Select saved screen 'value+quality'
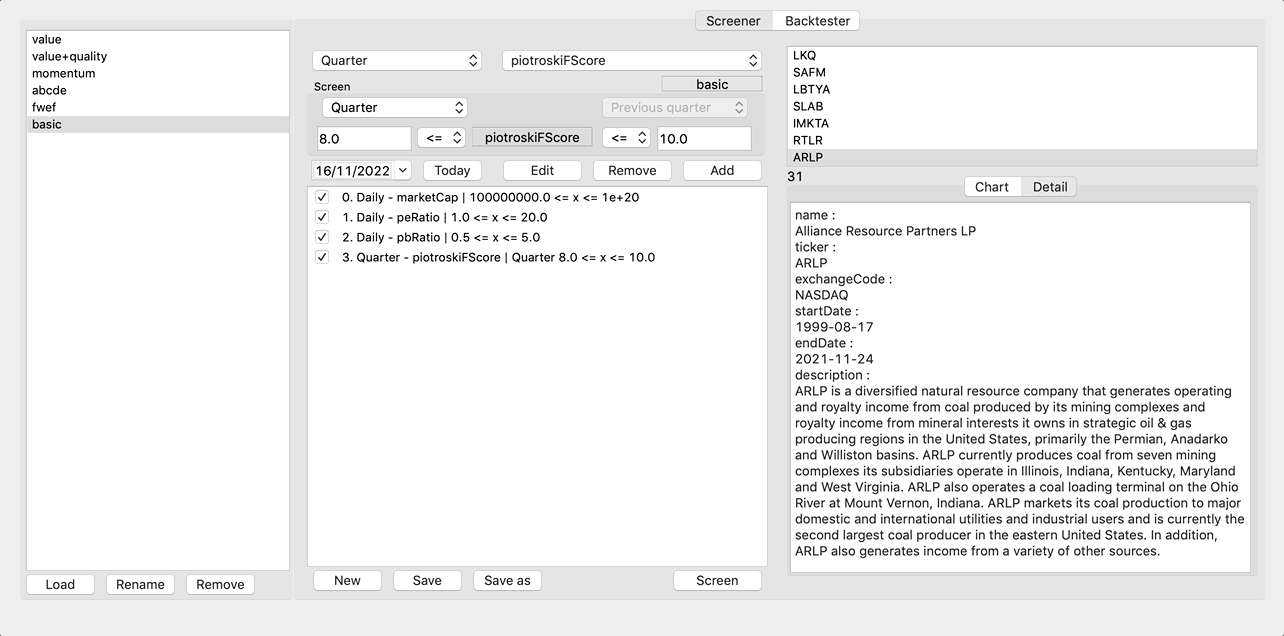This screenshot has height=636, width=1284. (158, 56)
